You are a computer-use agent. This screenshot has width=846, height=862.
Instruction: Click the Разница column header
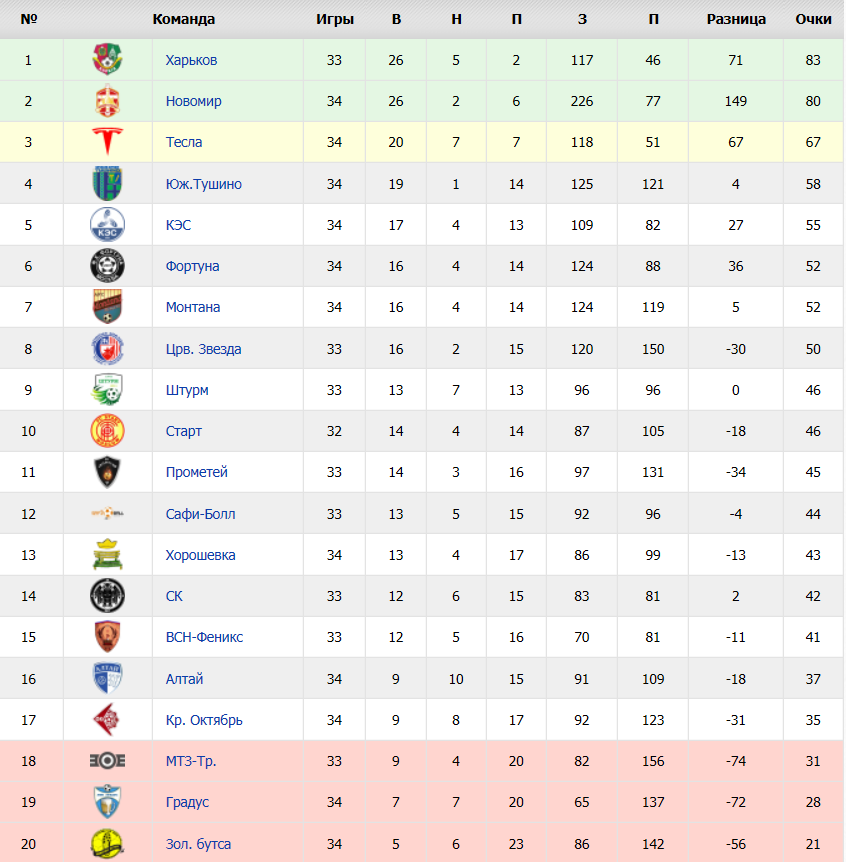pos(736,19)
